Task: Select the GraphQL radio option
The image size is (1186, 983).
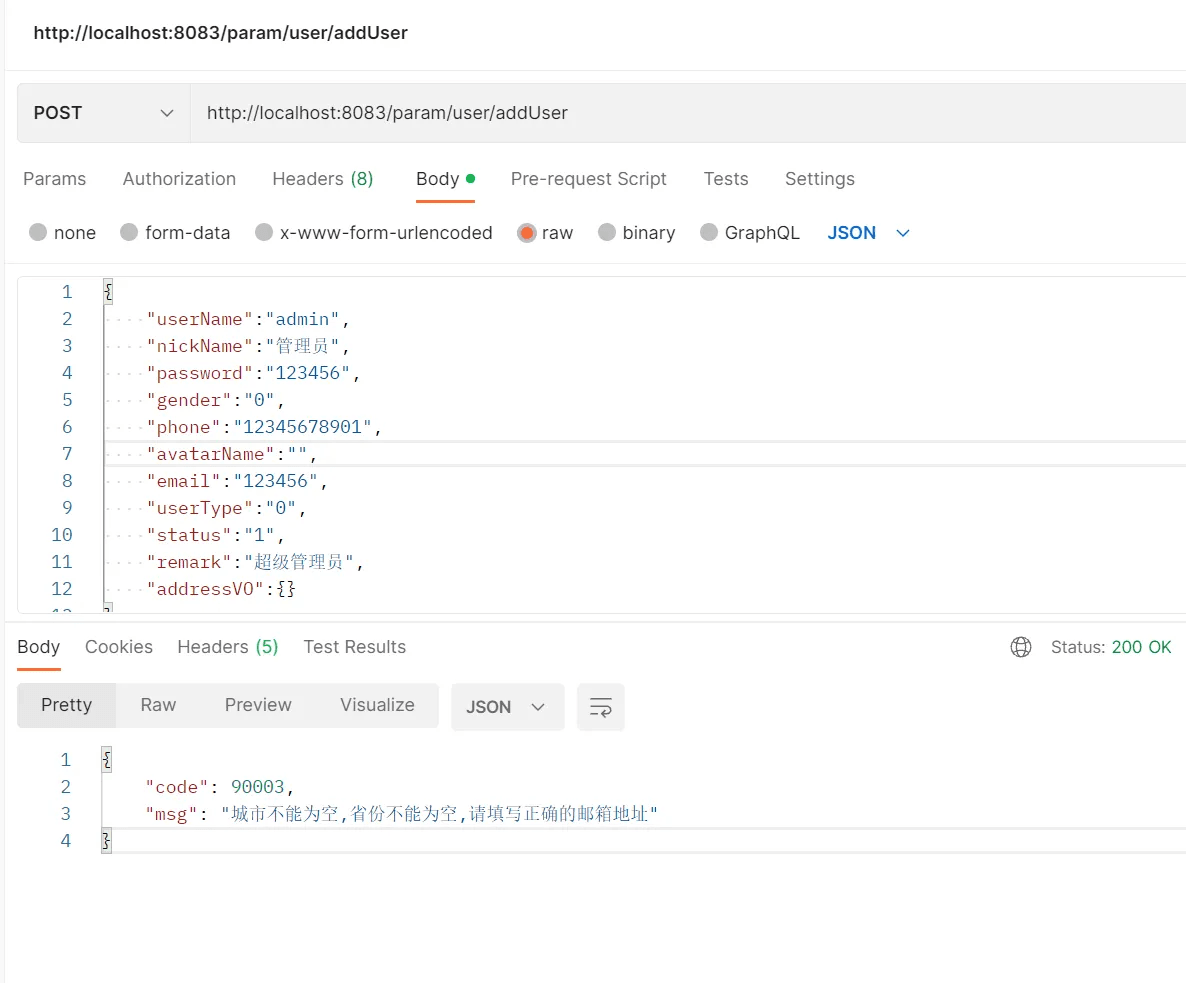Action: [709, 233]
